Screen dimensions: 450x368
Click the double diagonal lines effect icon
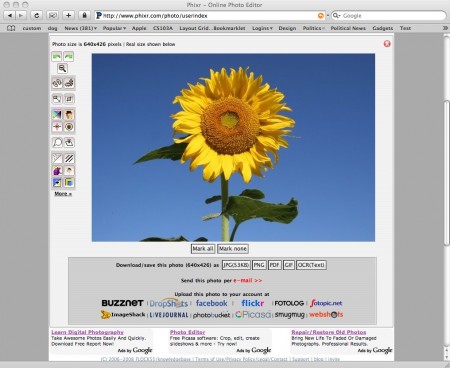[69, 159]
